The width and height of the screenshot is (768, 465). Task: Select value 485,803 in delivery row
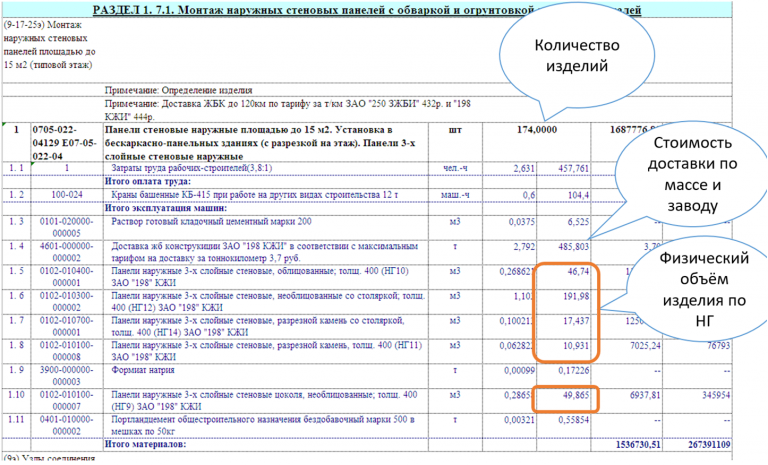coord(574,246)
